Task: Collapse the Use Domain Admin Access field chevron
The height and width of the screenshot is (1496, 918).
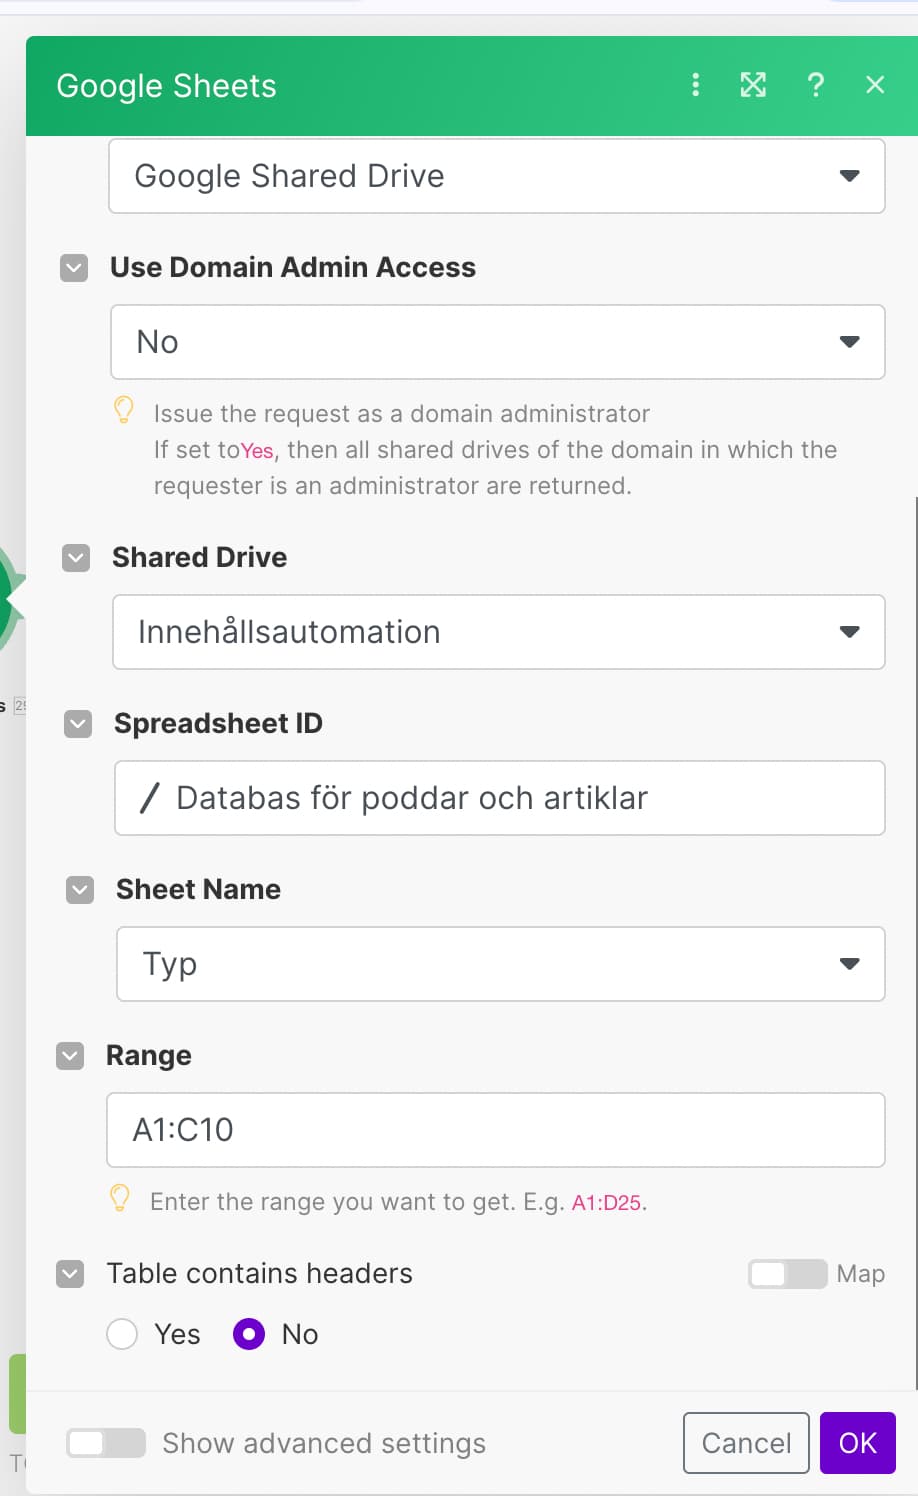Action: coord(74,268)
